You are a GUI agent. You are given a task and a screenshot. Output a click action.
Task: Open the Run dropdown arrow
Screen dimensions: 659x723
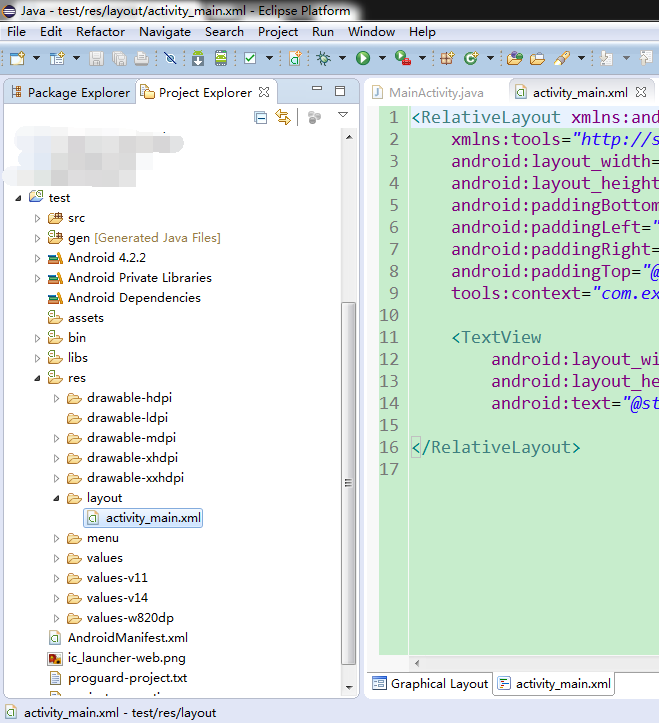(x=382, y=58)
